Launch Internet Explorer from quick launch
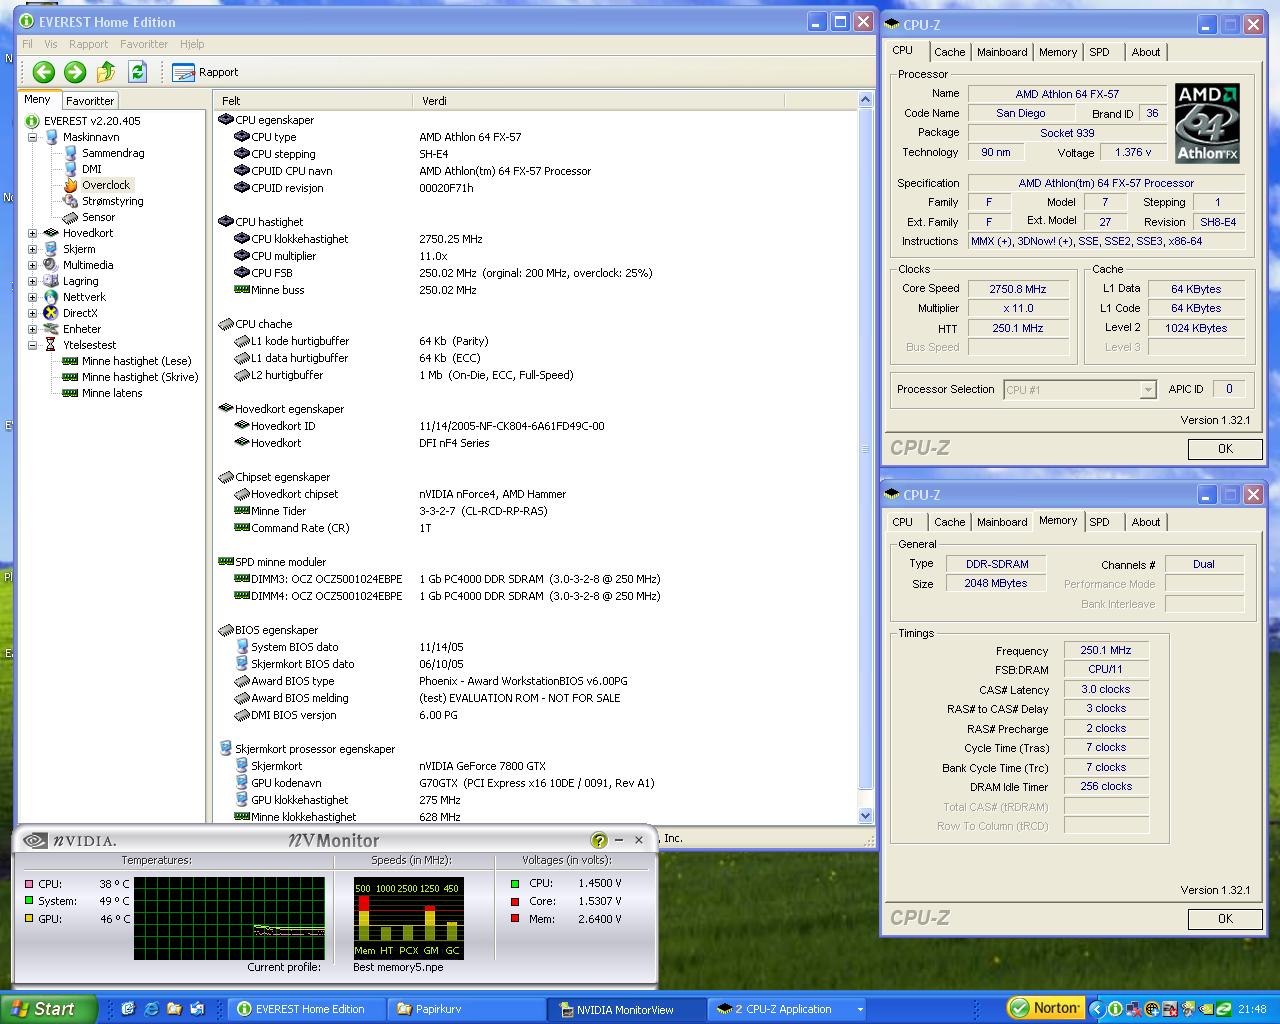Screen dimensions: 1280x1024 (151, 1009)
